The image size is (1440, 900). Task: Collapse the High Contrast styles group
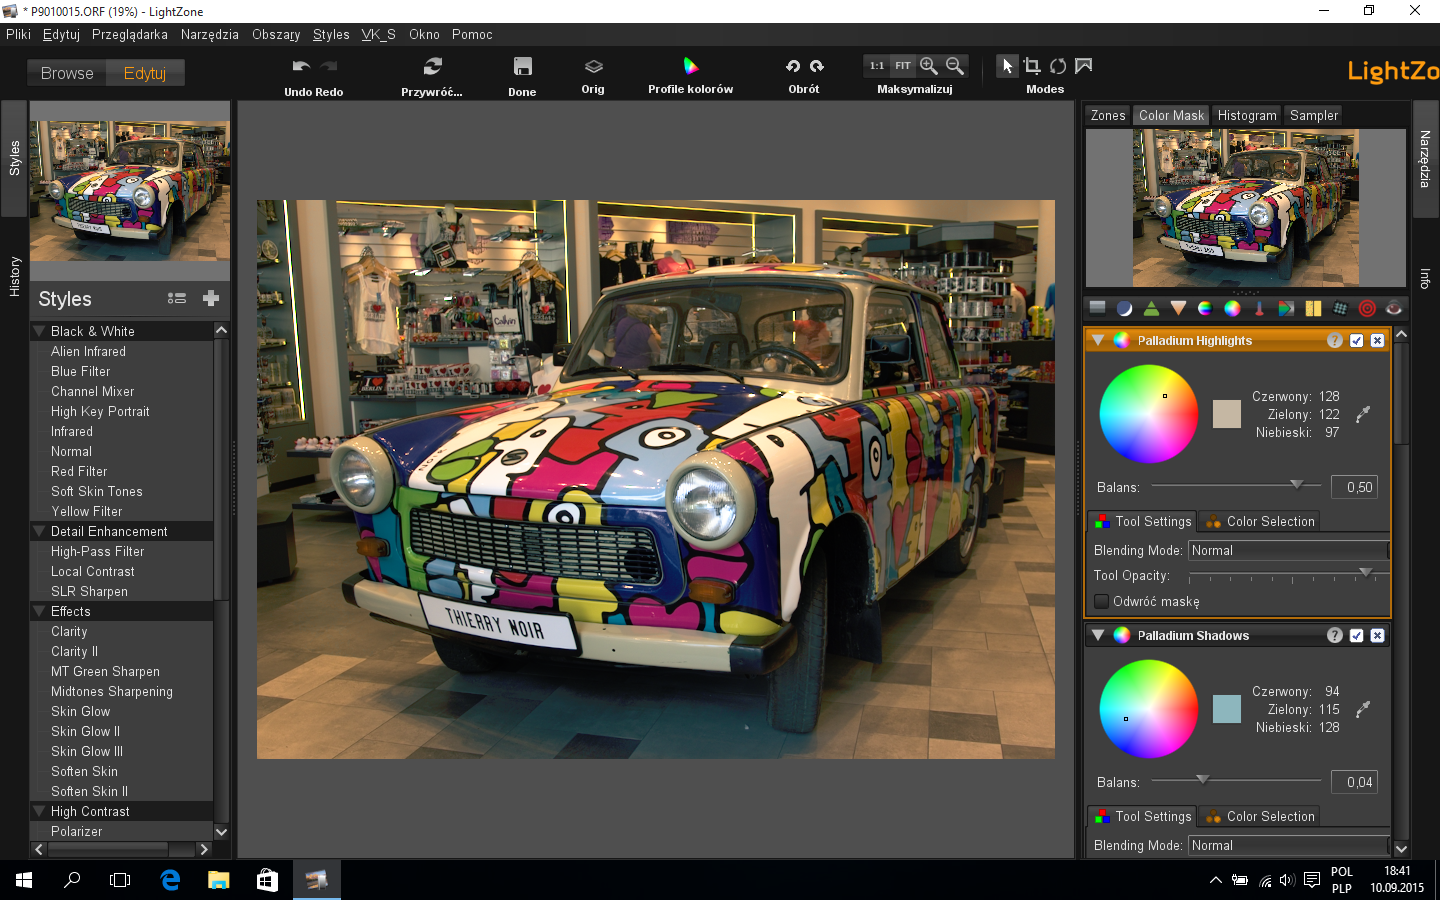coord(40,811)
